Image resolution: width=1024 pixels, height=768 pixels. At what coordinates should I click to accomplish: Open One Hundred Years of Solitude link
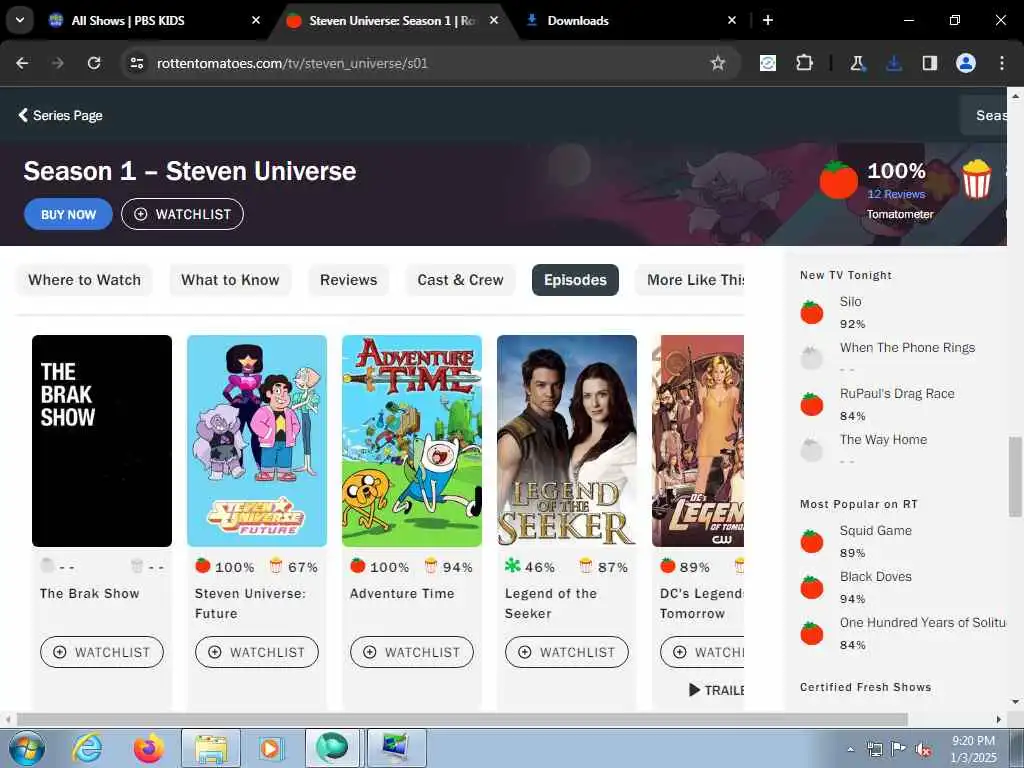click(922, 622)
